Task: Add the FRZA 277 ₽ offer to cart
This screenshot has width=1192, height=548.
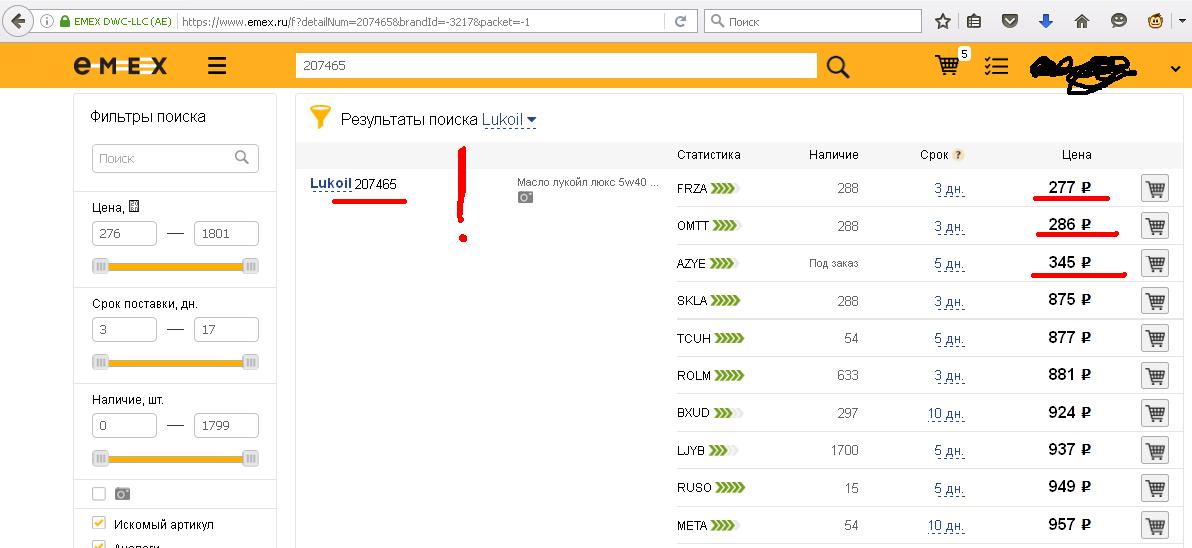Action: tap(1155, 188)
